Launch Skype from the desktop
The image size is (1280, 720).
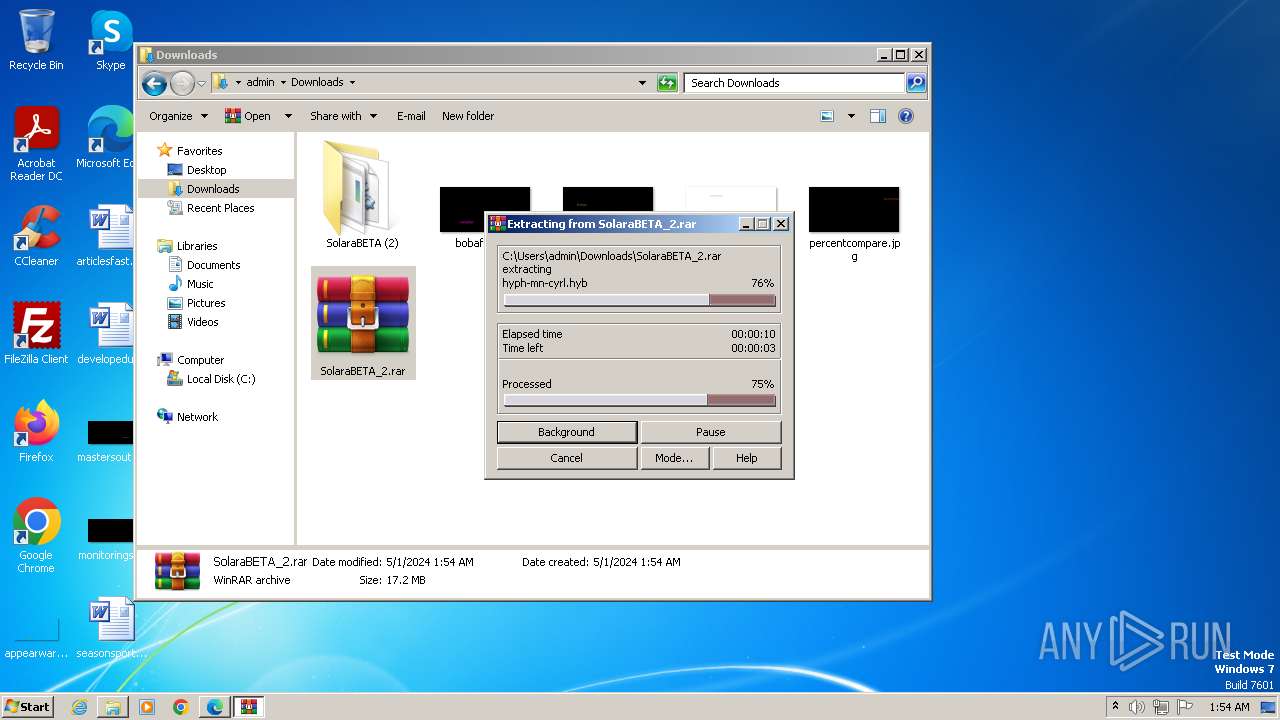coord(110,40)
